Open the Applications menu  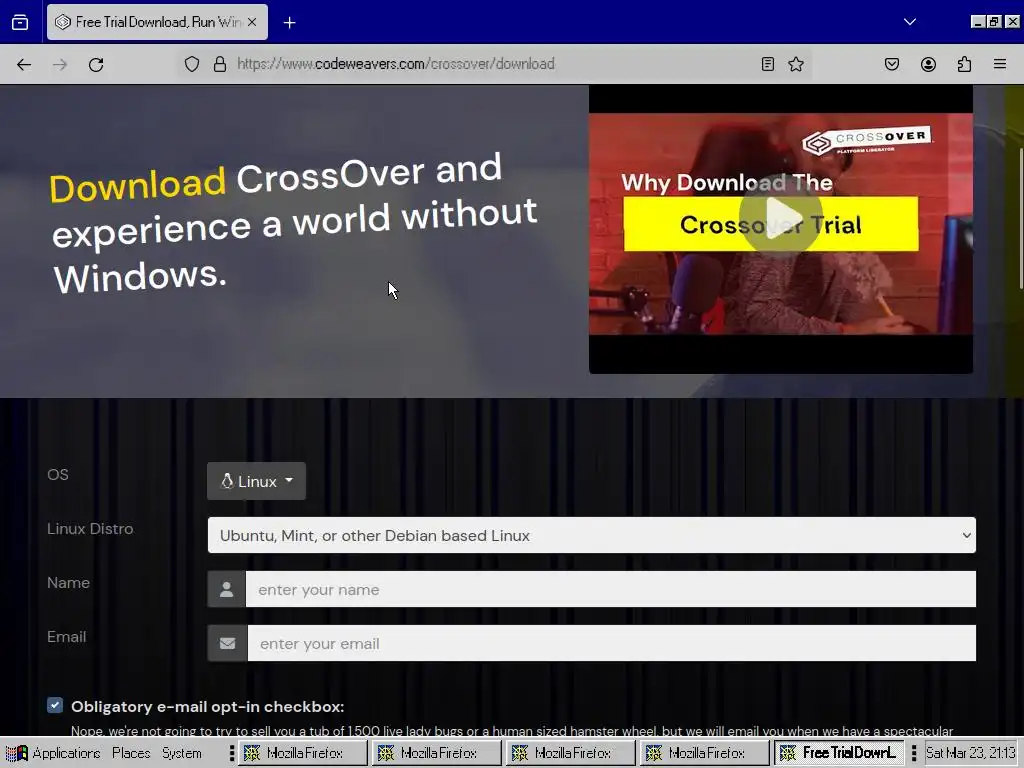tap(53, 753)
